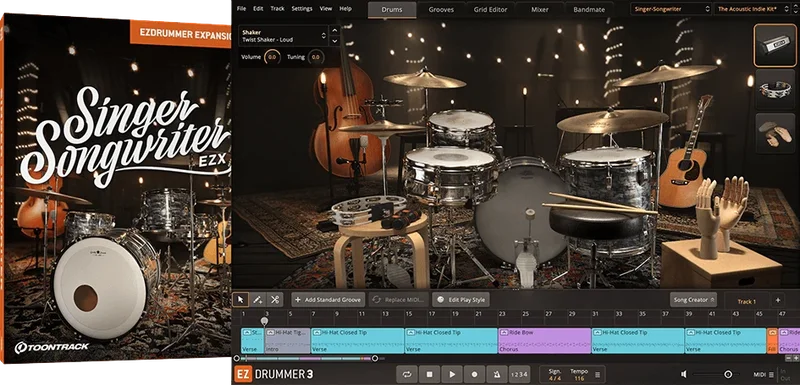
Task: Select the scissors split tool
Action: [x=275, y=300]
